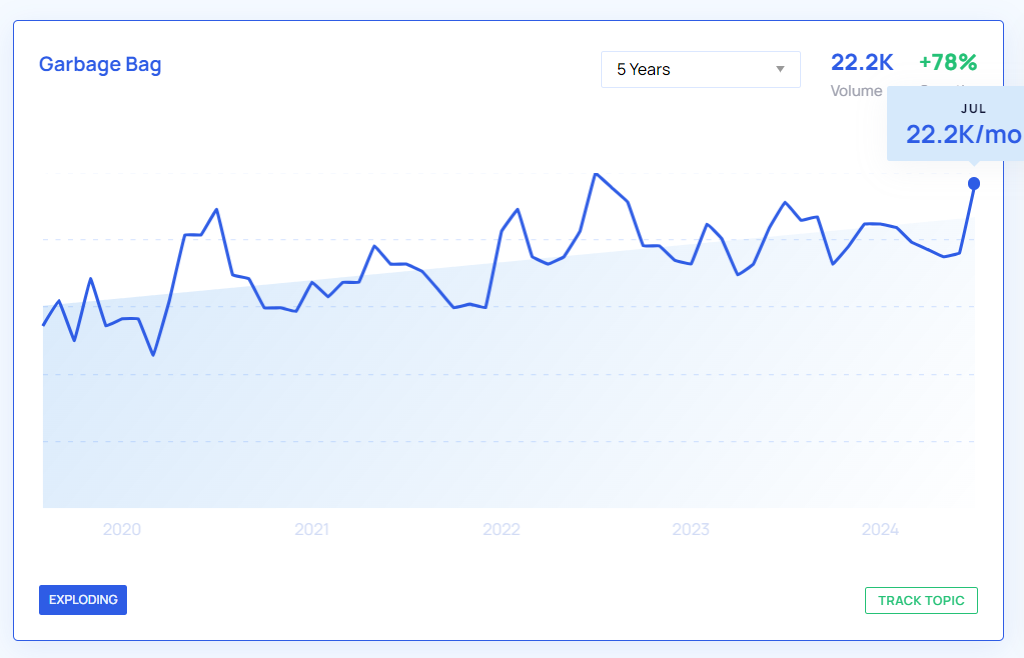Select the 2020 x-axis year label

tap(122, 529)
